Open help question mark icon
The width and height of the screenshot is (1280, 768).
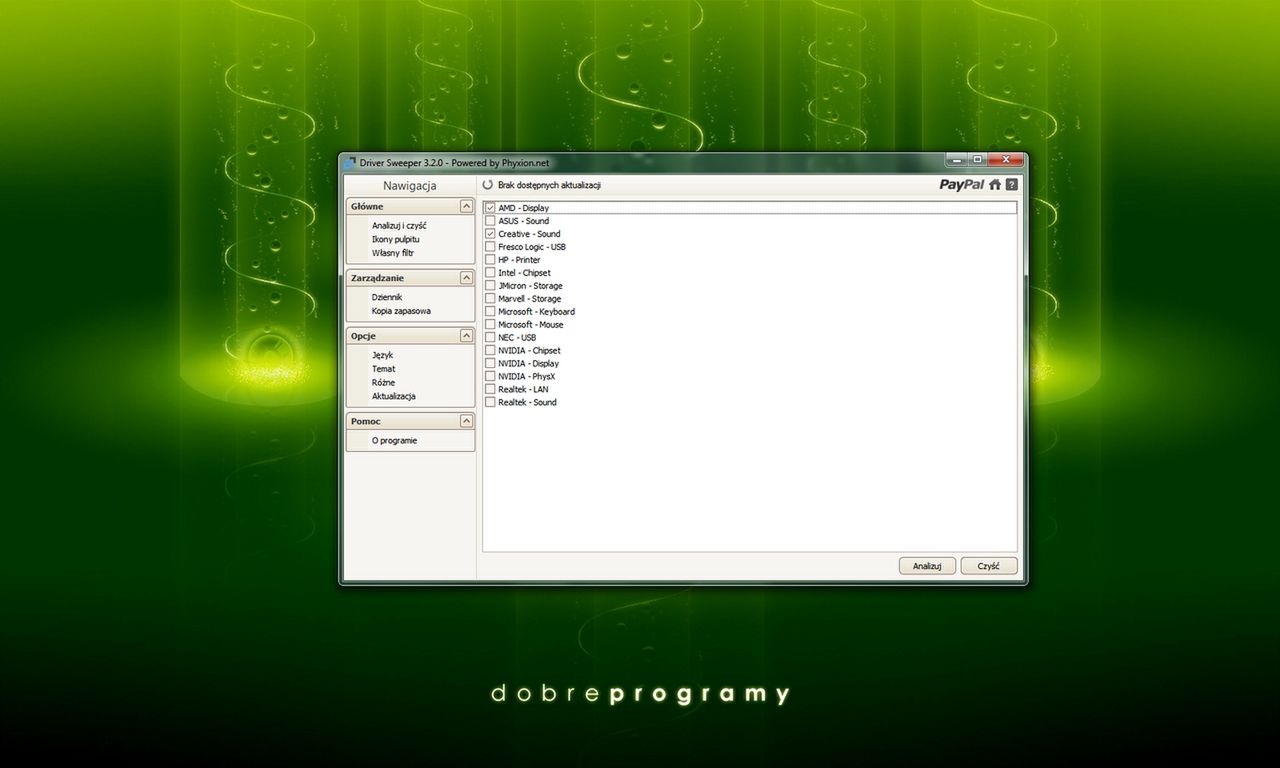coord(1012,185)
